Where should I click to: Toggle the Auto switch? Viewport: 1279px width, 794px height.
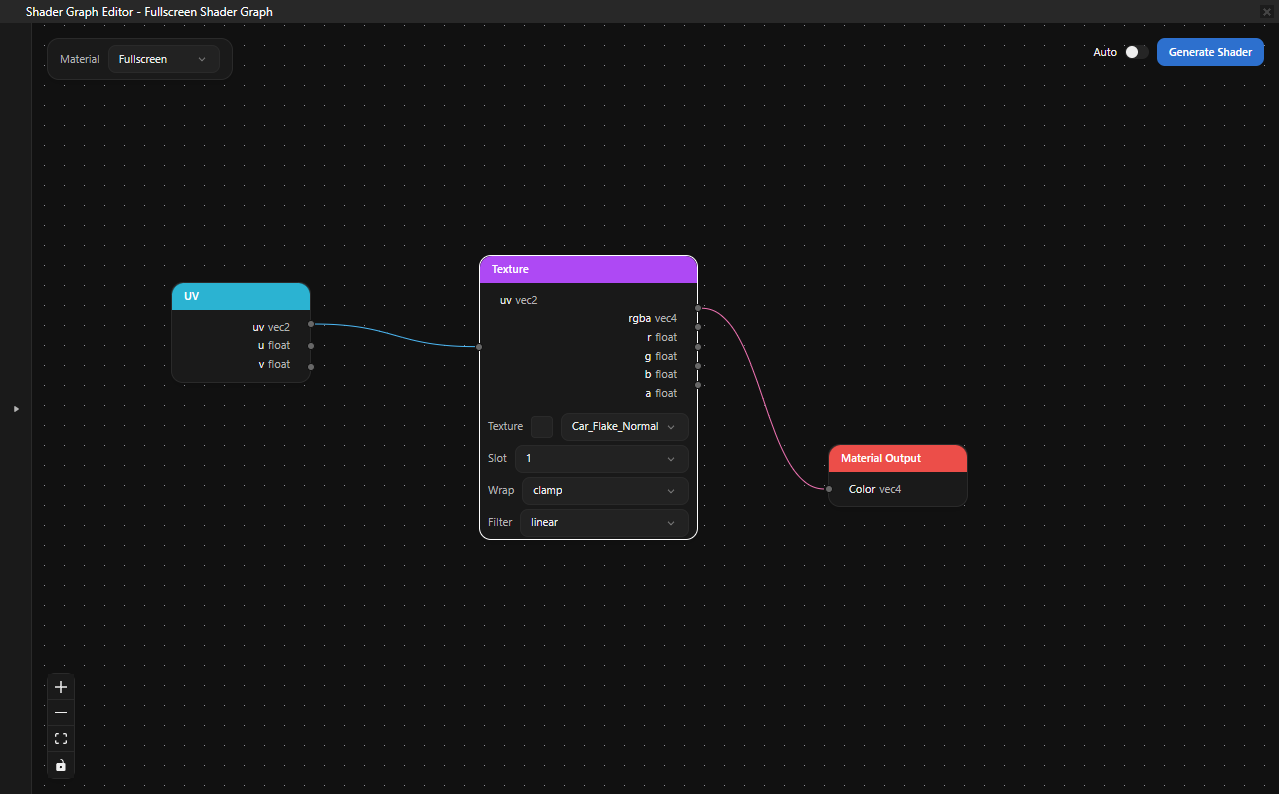pos(1136,52)
